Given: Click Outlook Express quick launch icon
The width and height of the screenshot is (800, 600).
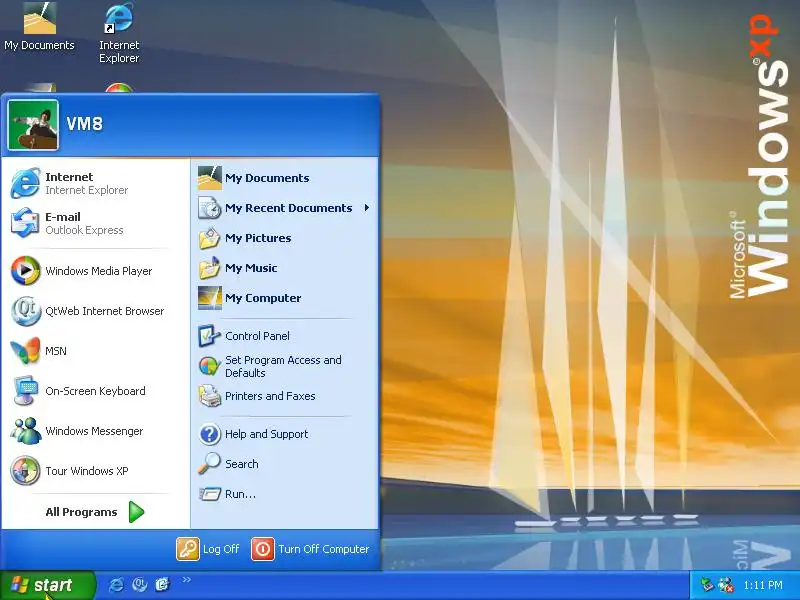Looking at the screenshot, I should point(162,585).
